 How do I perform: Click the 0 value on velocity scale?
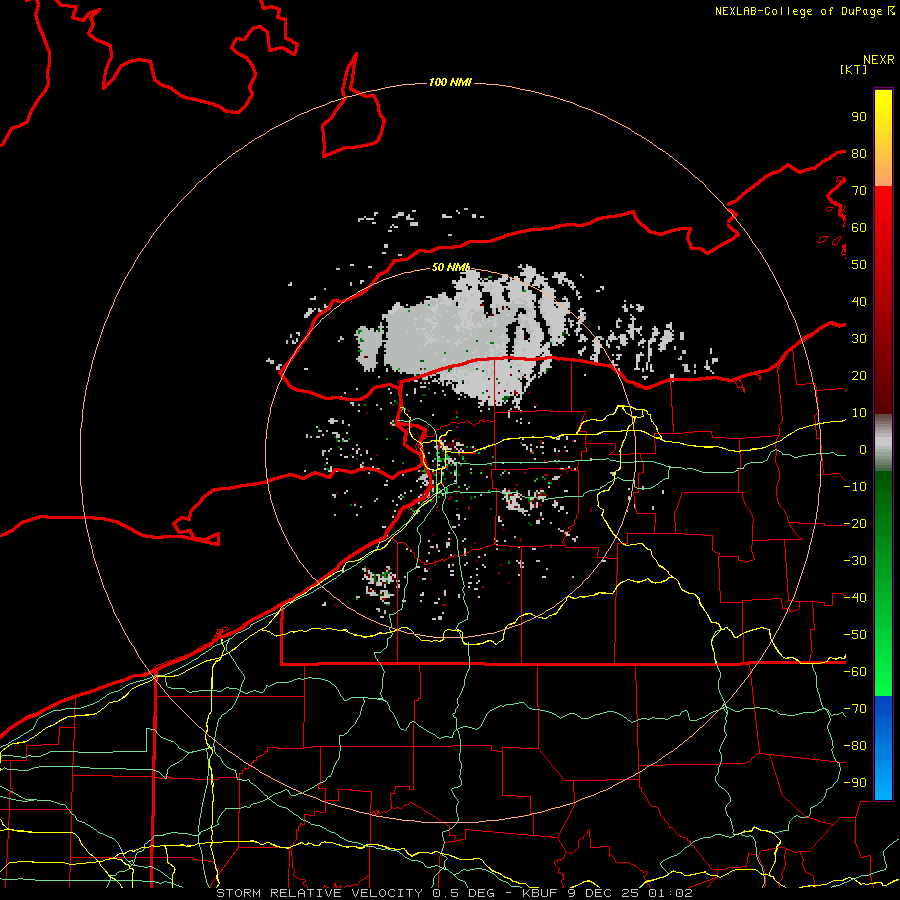pos(863,450)
